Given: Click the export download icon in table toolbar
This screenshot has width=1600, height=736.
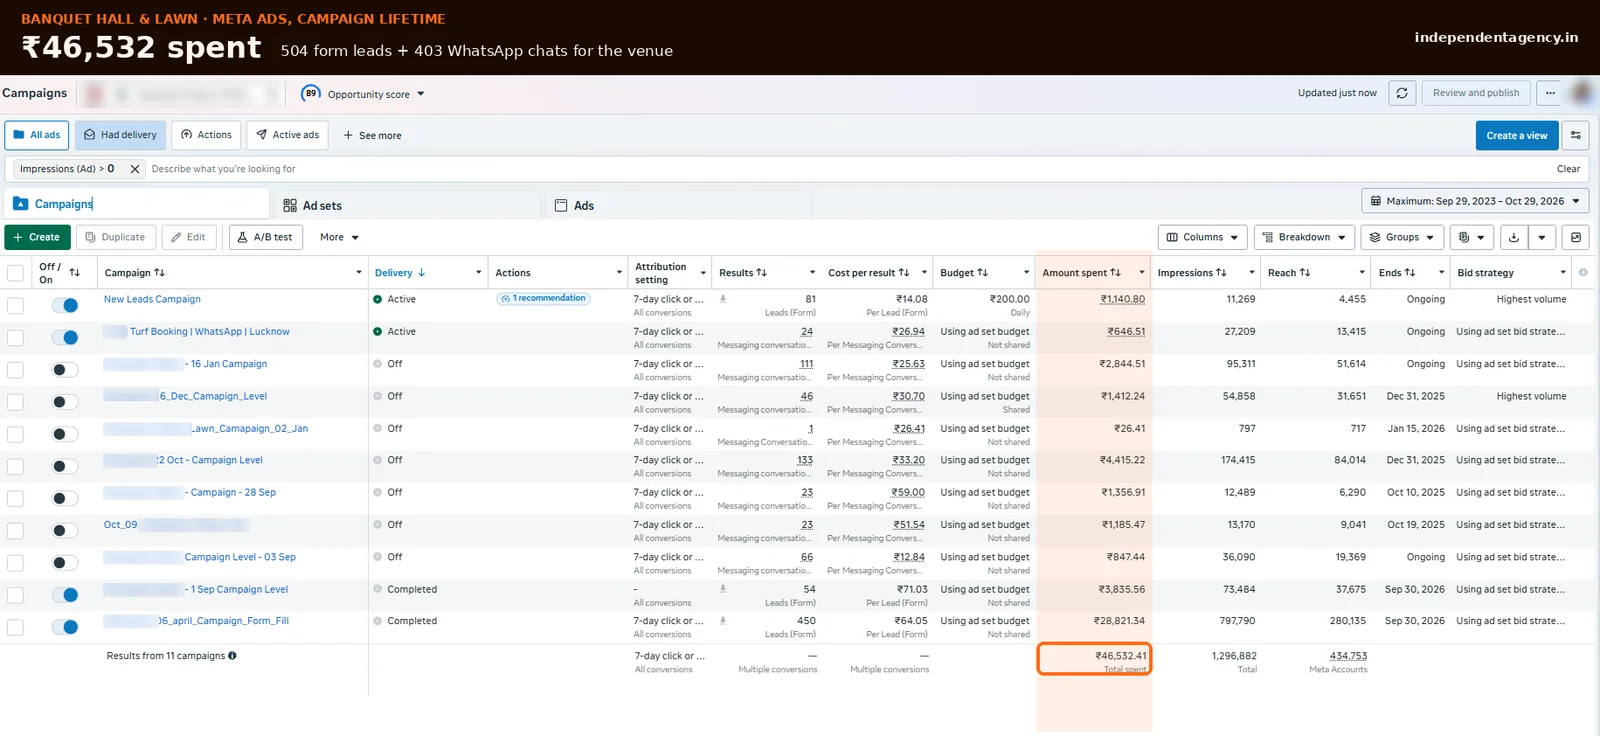Looking at the screenshot, I should click(x=1514, y=237).
